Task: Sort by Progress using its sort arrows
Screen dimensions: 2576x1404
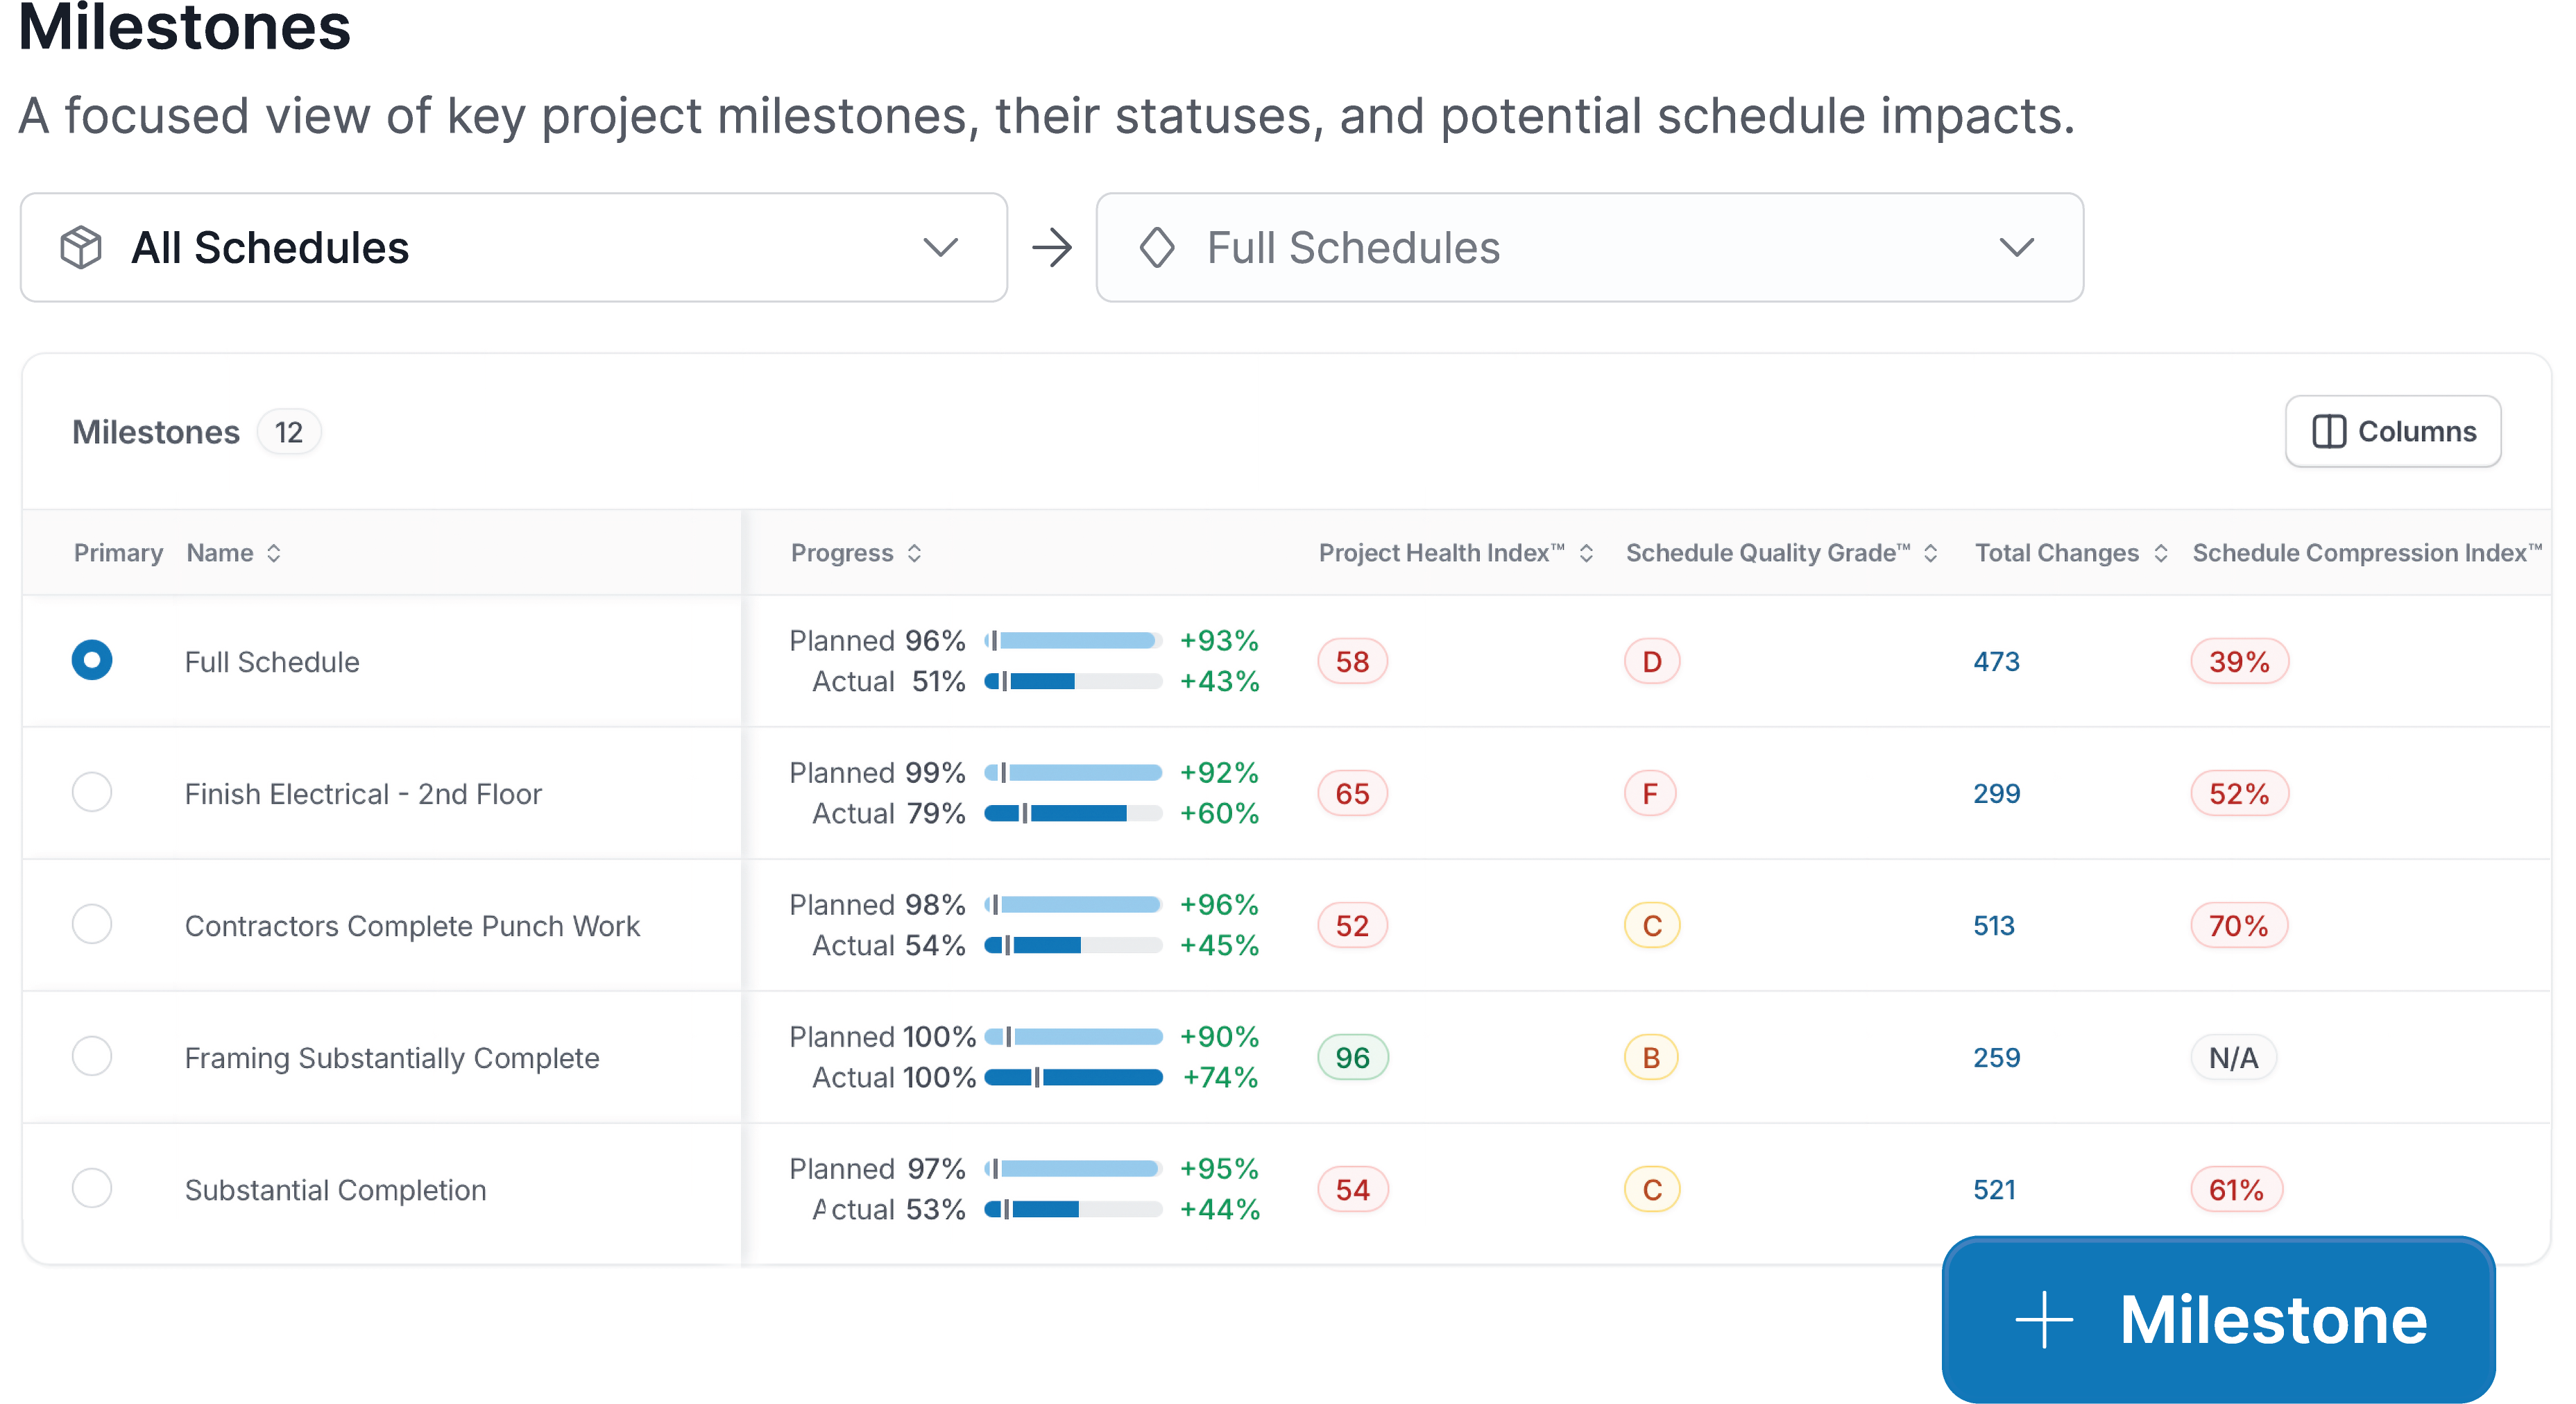Action: [914, 553]
